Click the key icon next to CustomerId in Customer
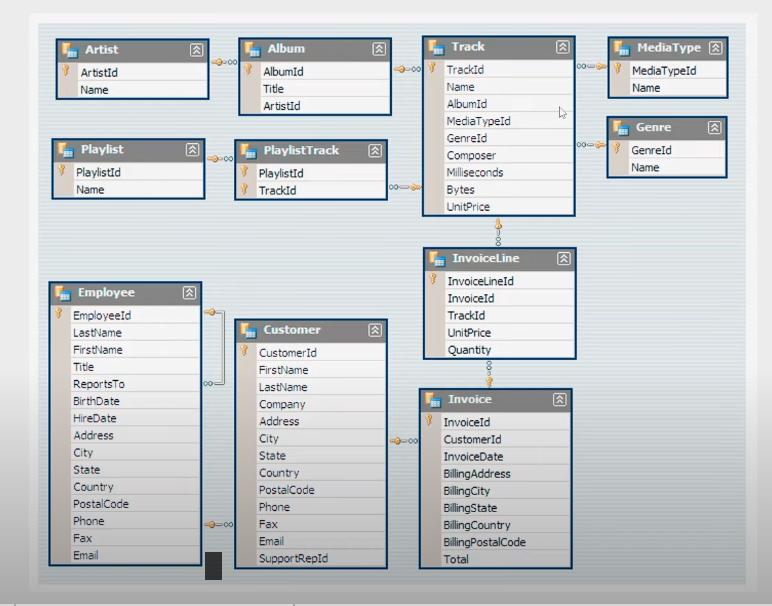 coord(244,352)
